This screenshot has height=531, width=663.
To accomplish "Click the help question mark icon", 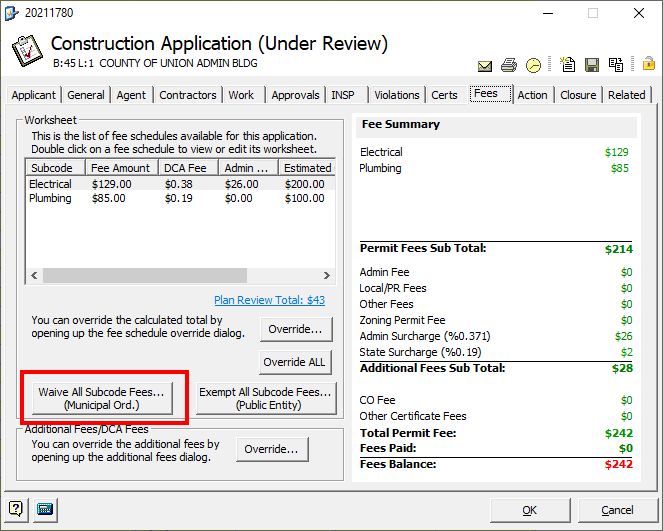I will coord(16,509).
